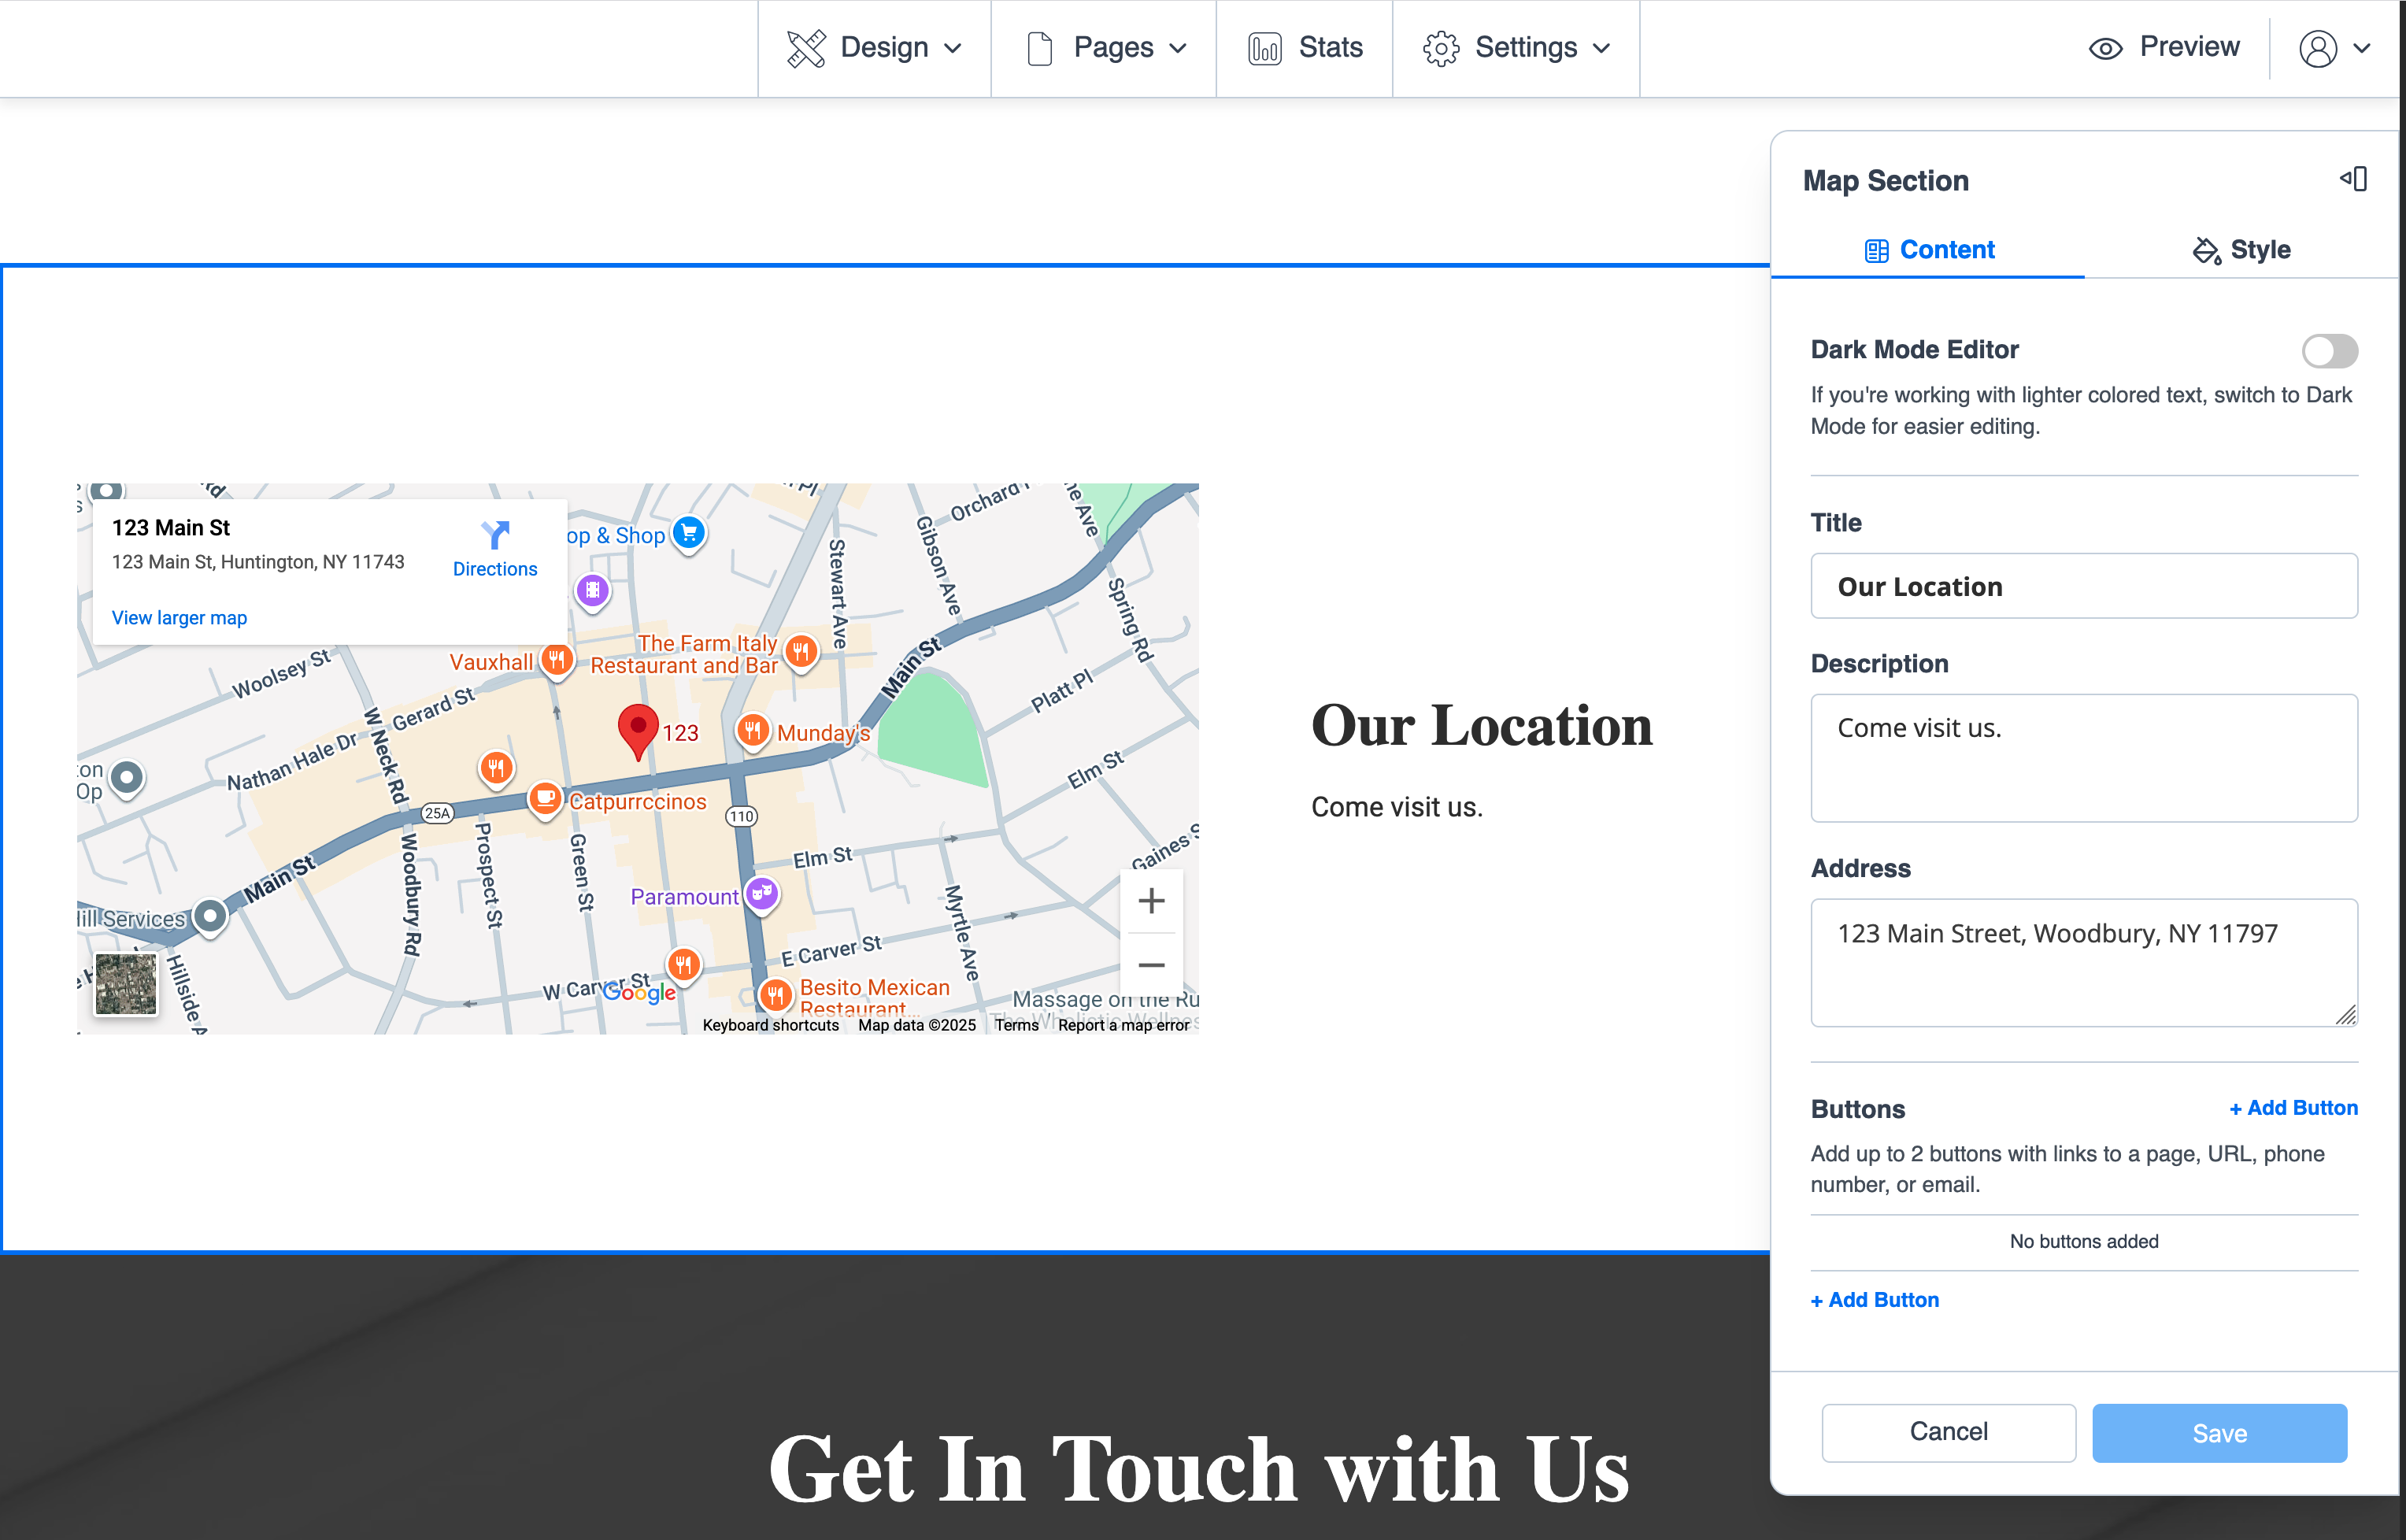Screen dimensions: 2406x1540
Task: Click the Description text area
Action: (x=2084, y=758)
